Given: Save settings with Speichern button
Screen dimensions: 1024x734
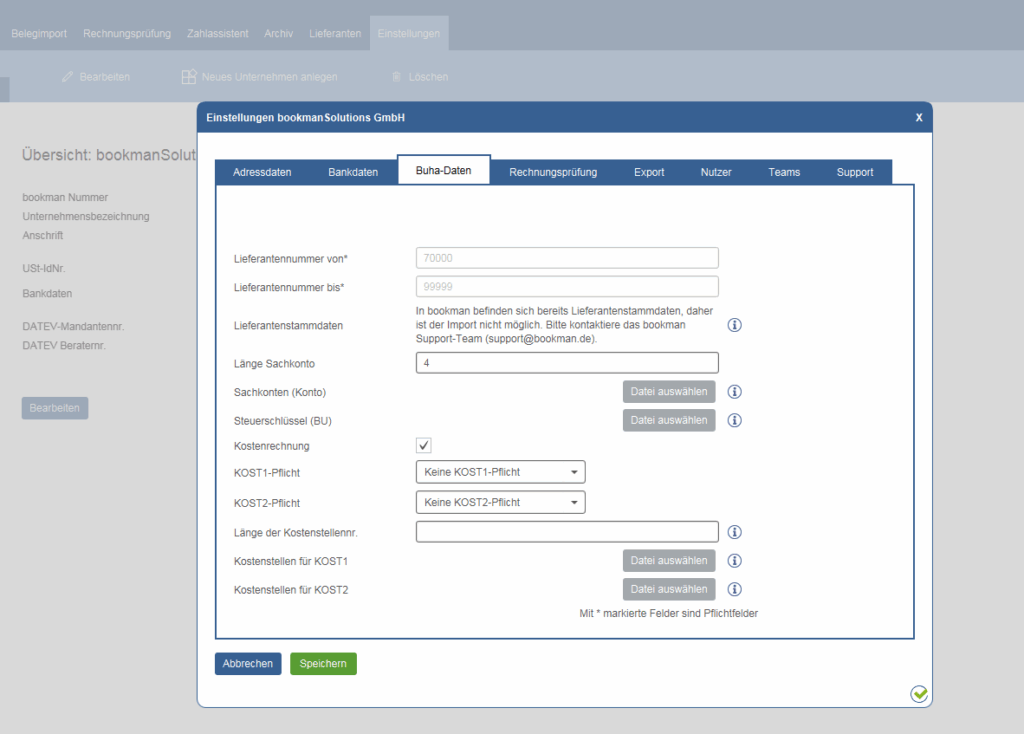Looking at the screenshot, I should point(323,663).
